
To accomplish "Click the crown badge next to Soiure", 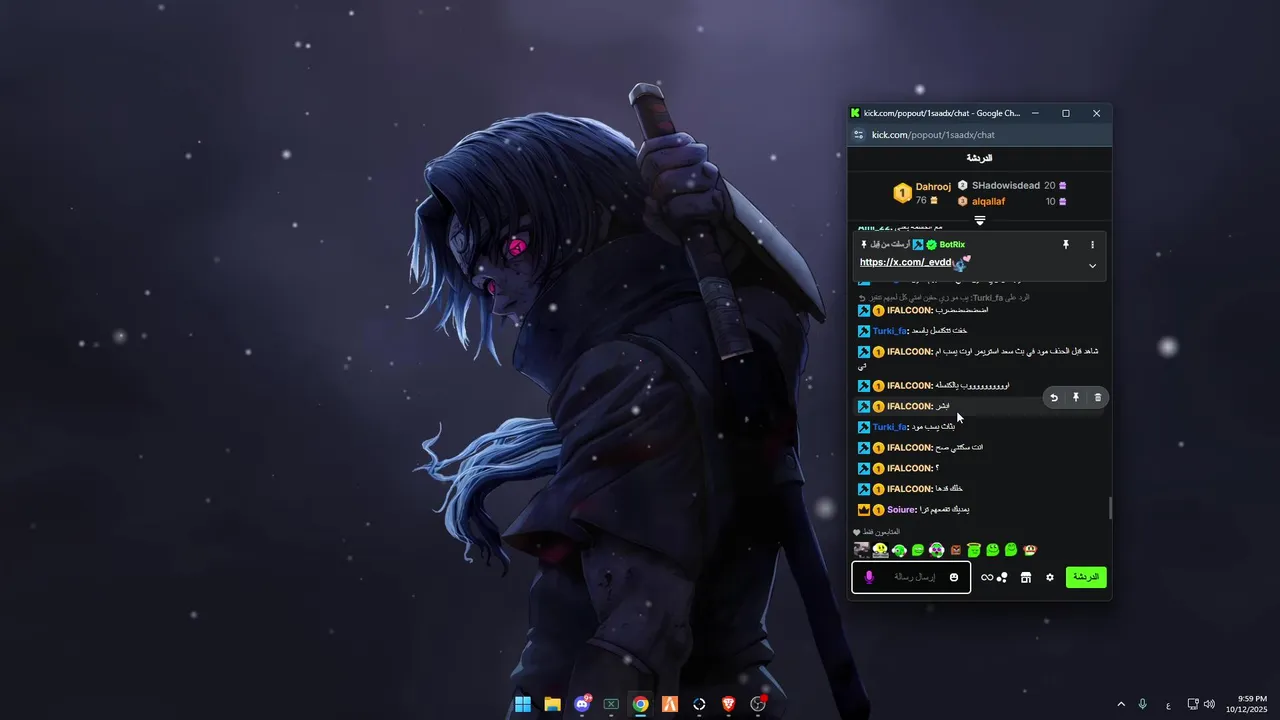I will [x=864, y=510].
